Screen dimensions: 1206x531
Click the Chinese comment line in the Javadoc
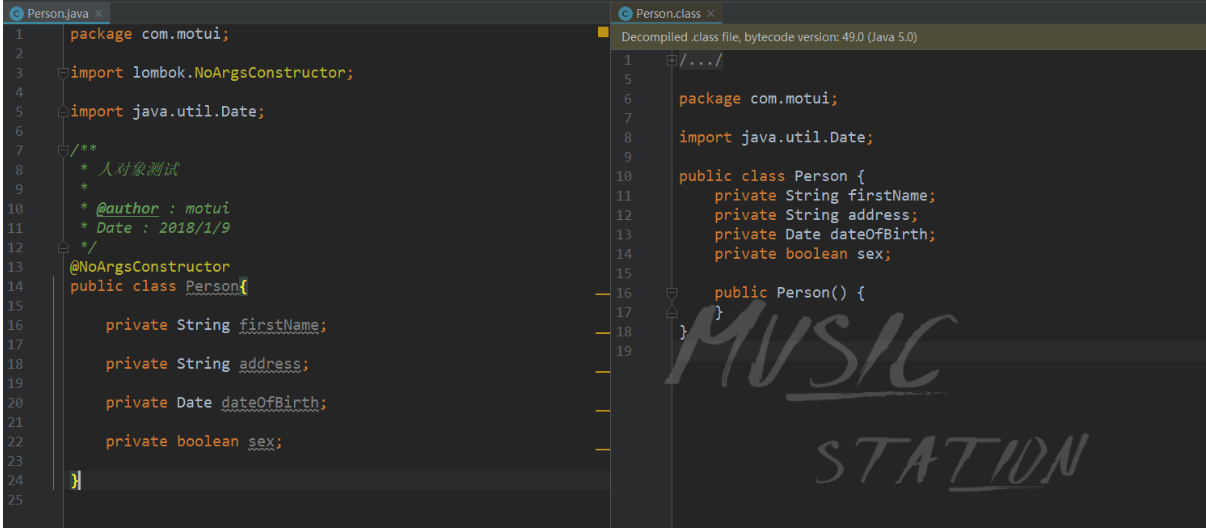click(x=130, y=170)
